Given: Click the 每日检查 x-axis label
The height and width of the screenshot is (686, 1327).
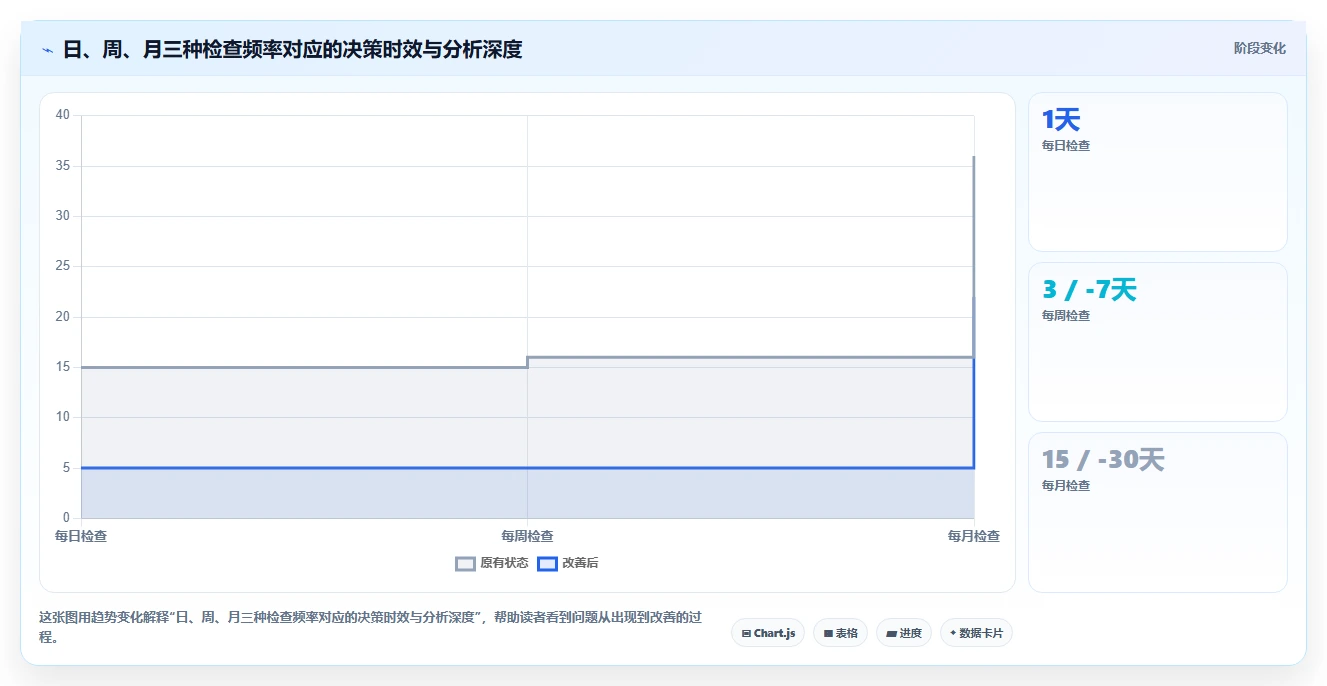Looking at the screenshot, I should (81, 536).
